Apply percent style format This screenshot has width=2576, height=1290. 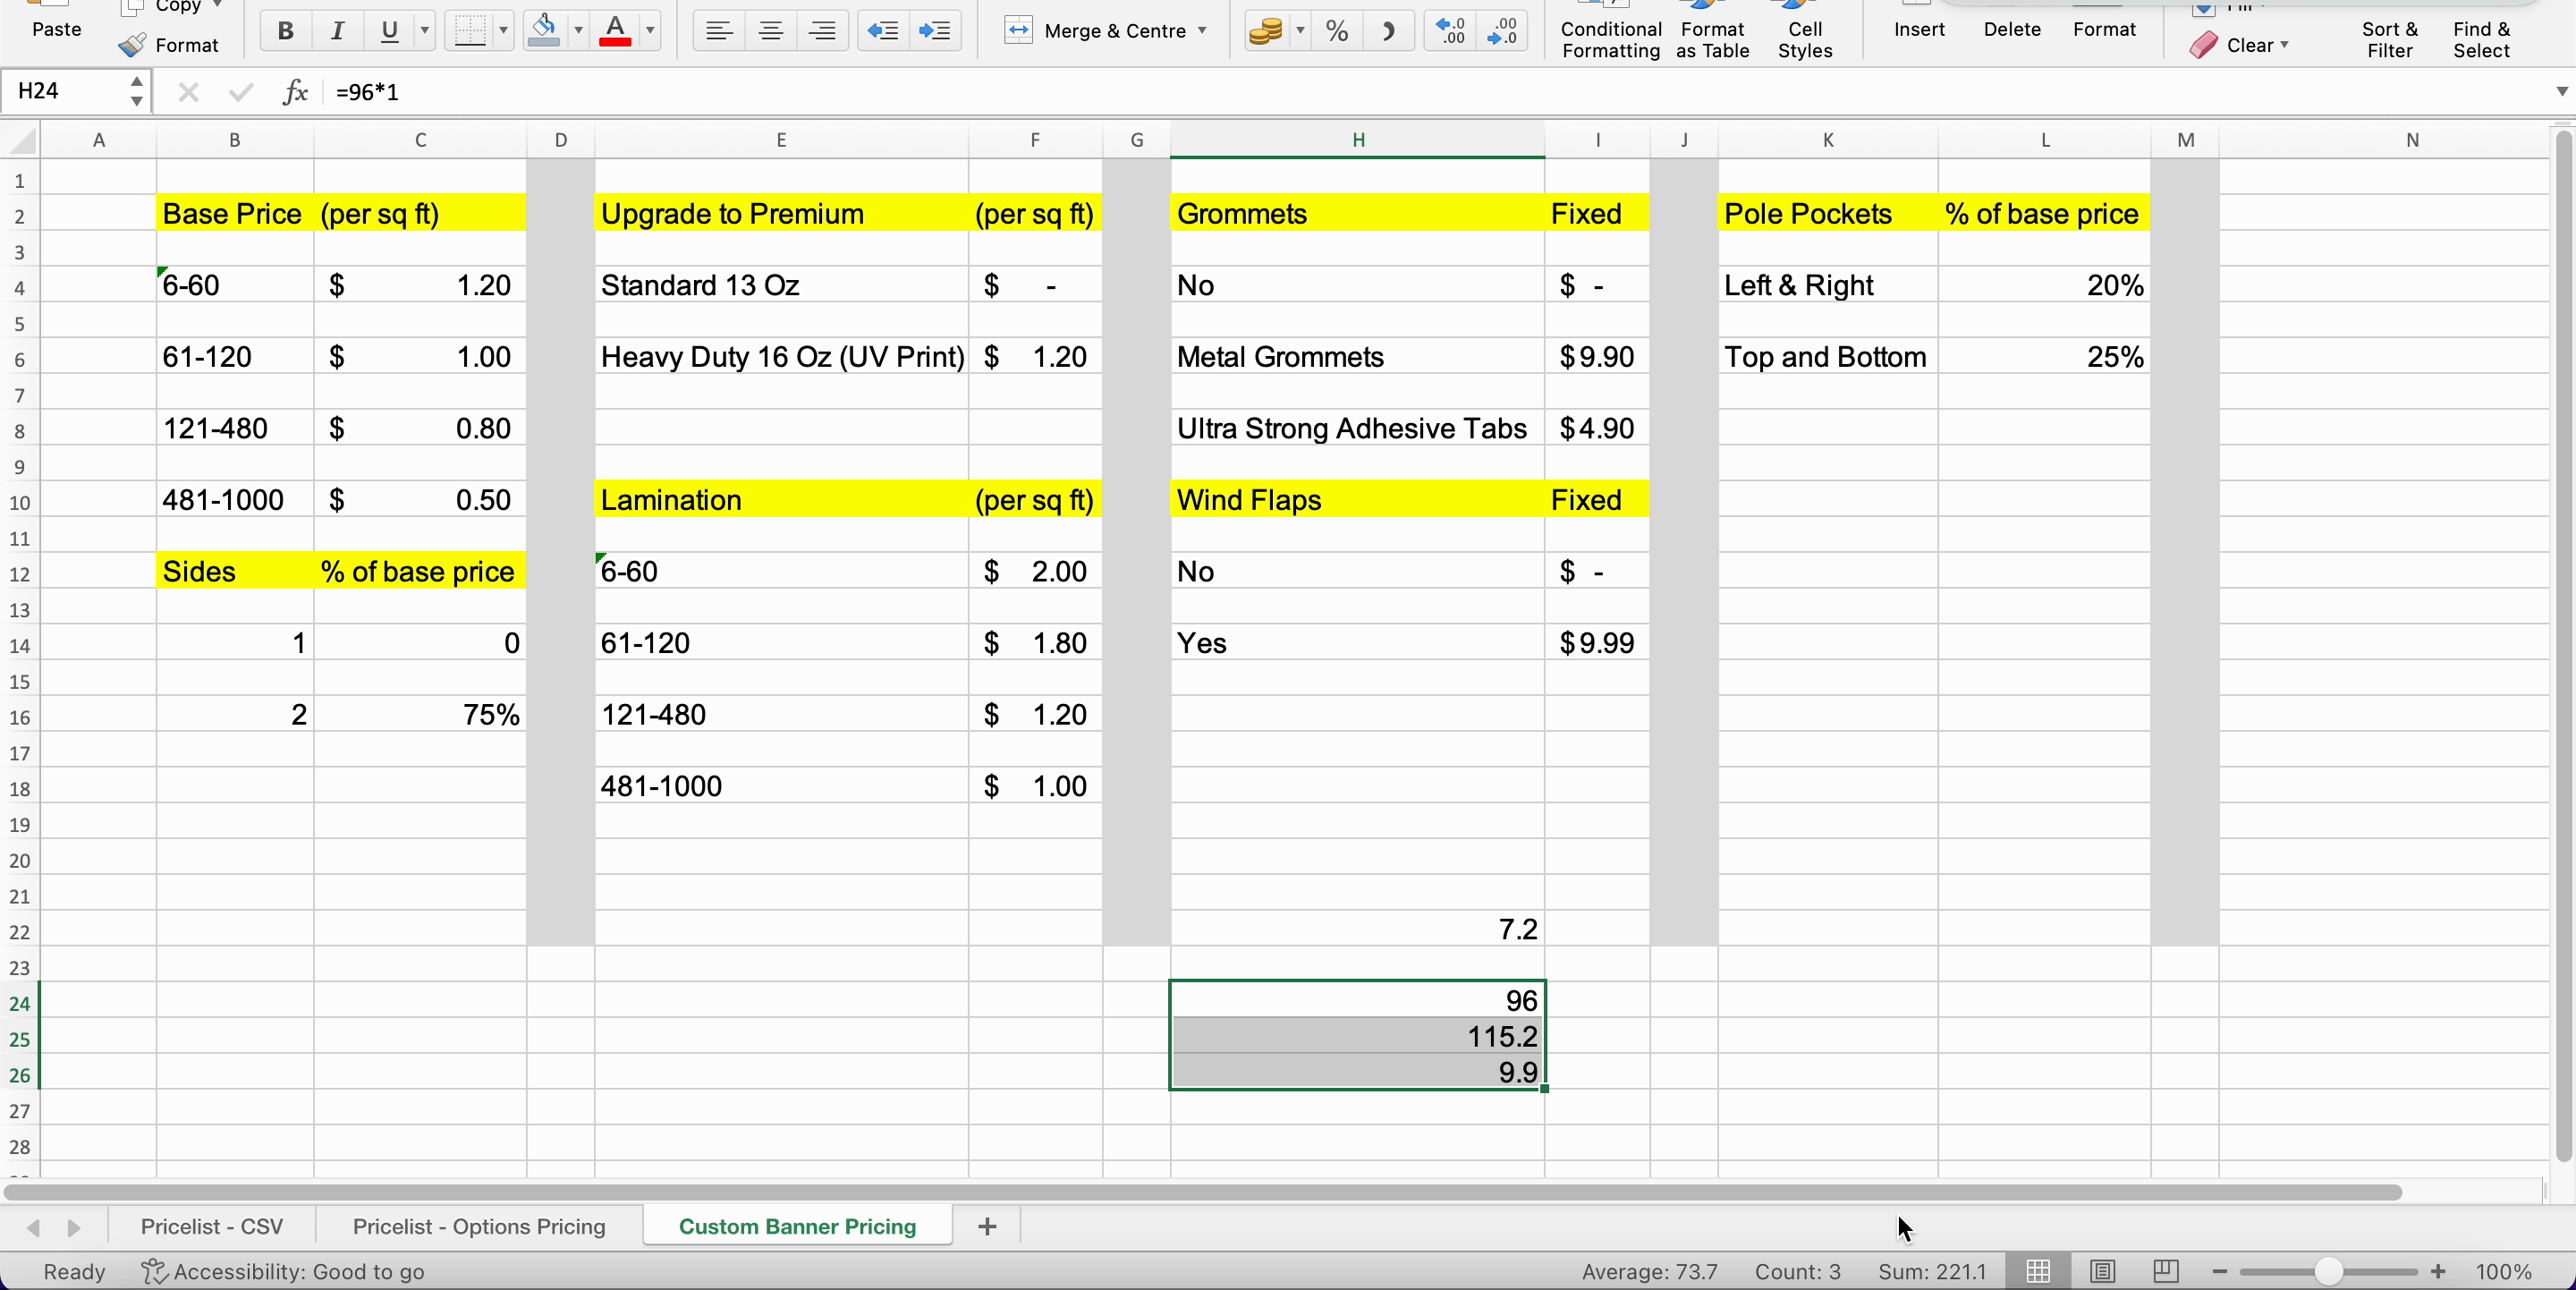[x=1337, y=31]
